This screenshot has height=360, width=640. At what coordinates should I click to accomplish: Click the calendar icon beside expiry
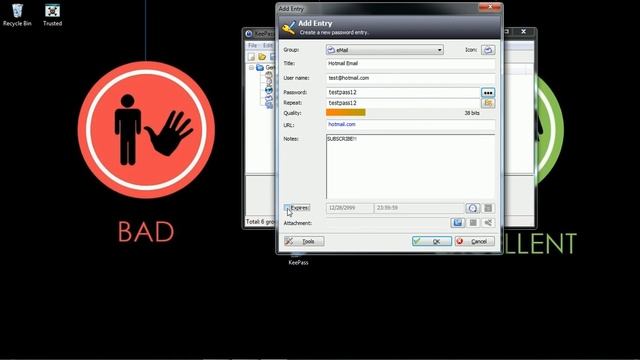[x=488, y=208]
